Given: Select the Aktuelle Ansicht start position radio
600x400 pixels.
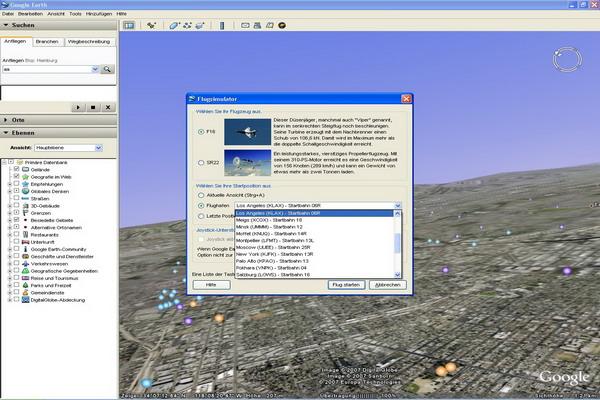Looking at the screenshot, I should tap(201, 195).
